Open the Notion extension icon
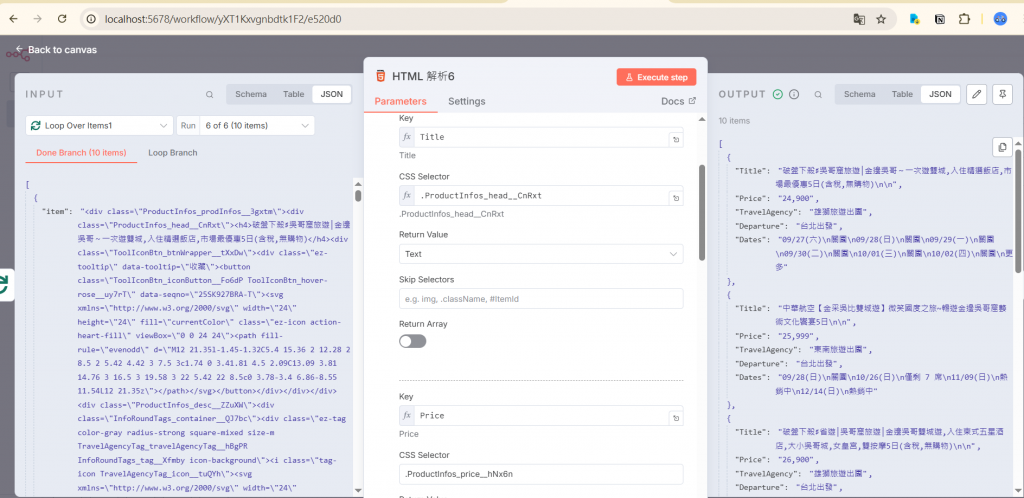 tap(940, 19)
